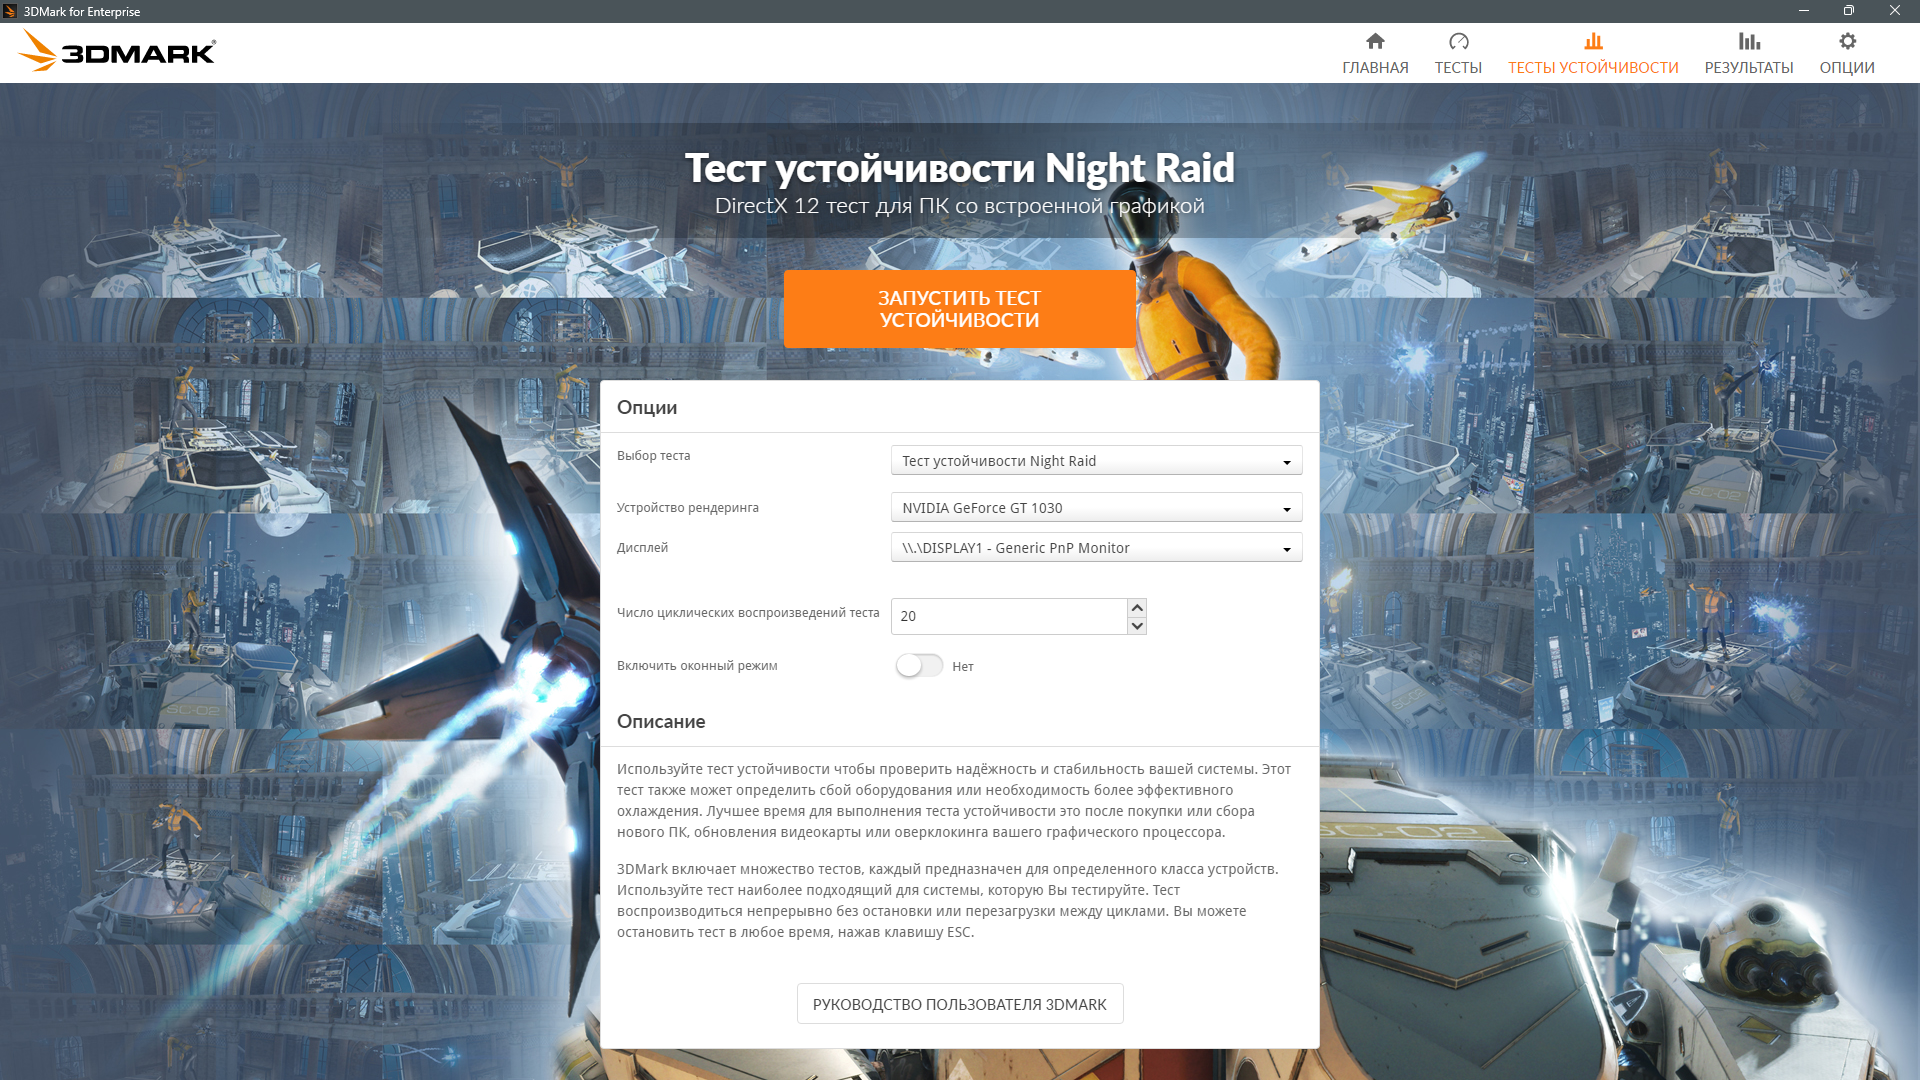Open РУКОВОДСТВО ПОЛЬЗОВАТЕЛЯ 3DMARK

[960, 1004]
